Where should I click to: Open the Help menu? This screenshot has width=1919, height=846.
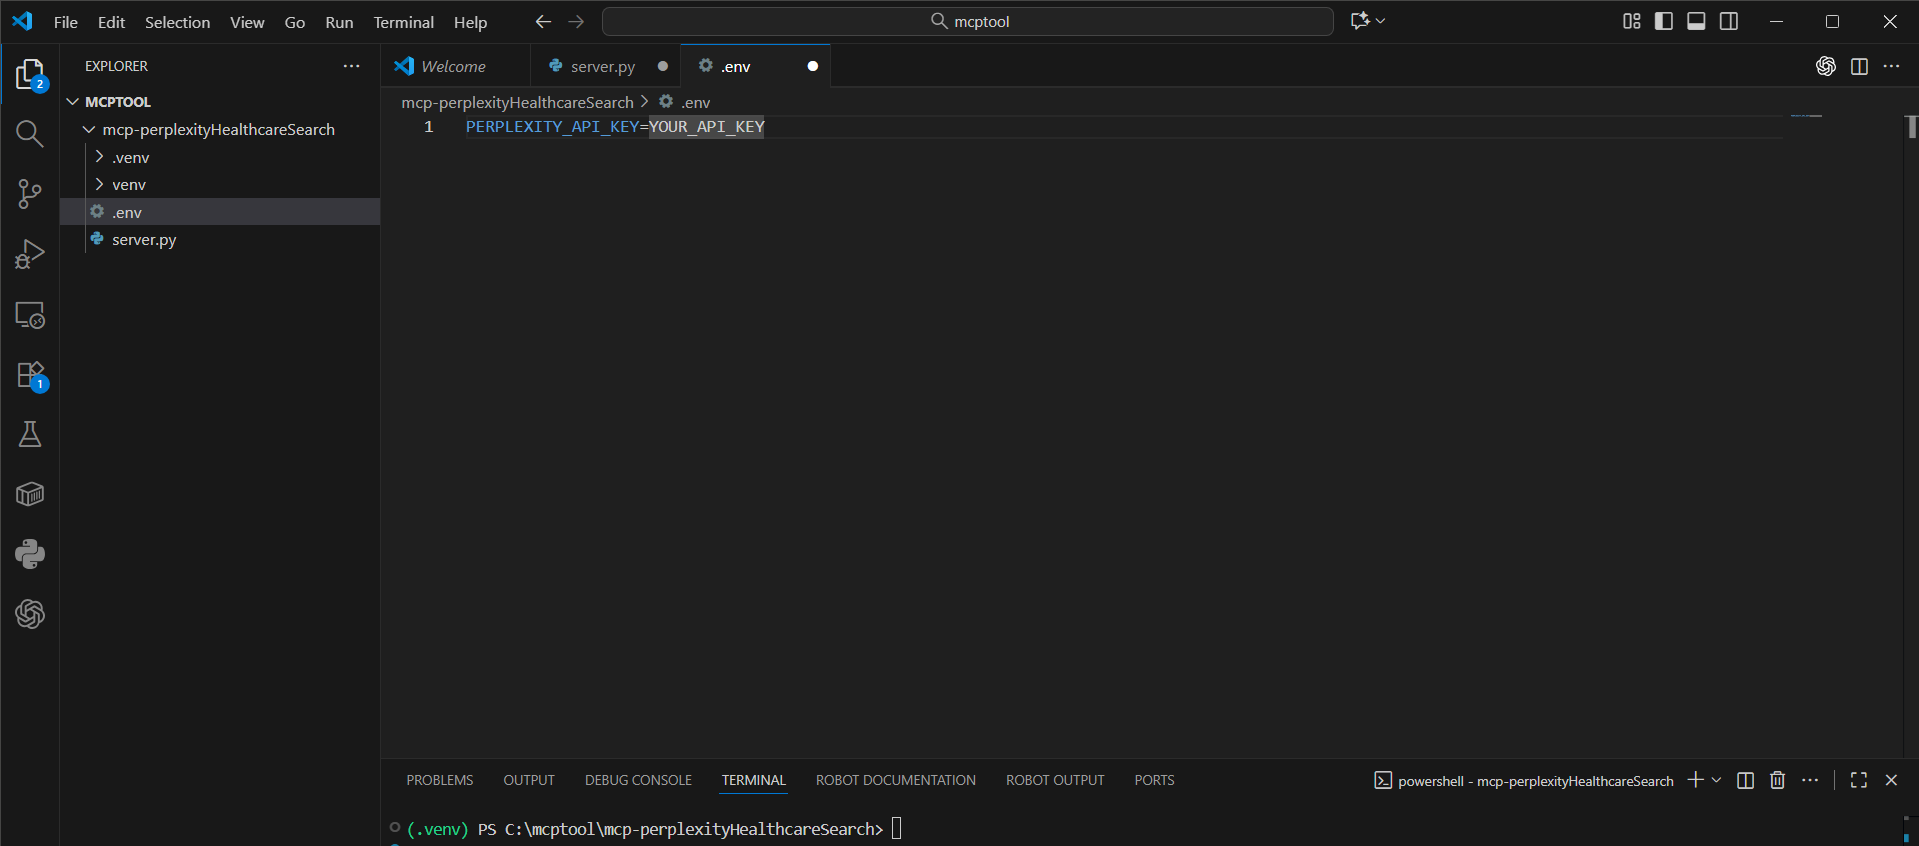pyautogui.click(x=470, y=22)
